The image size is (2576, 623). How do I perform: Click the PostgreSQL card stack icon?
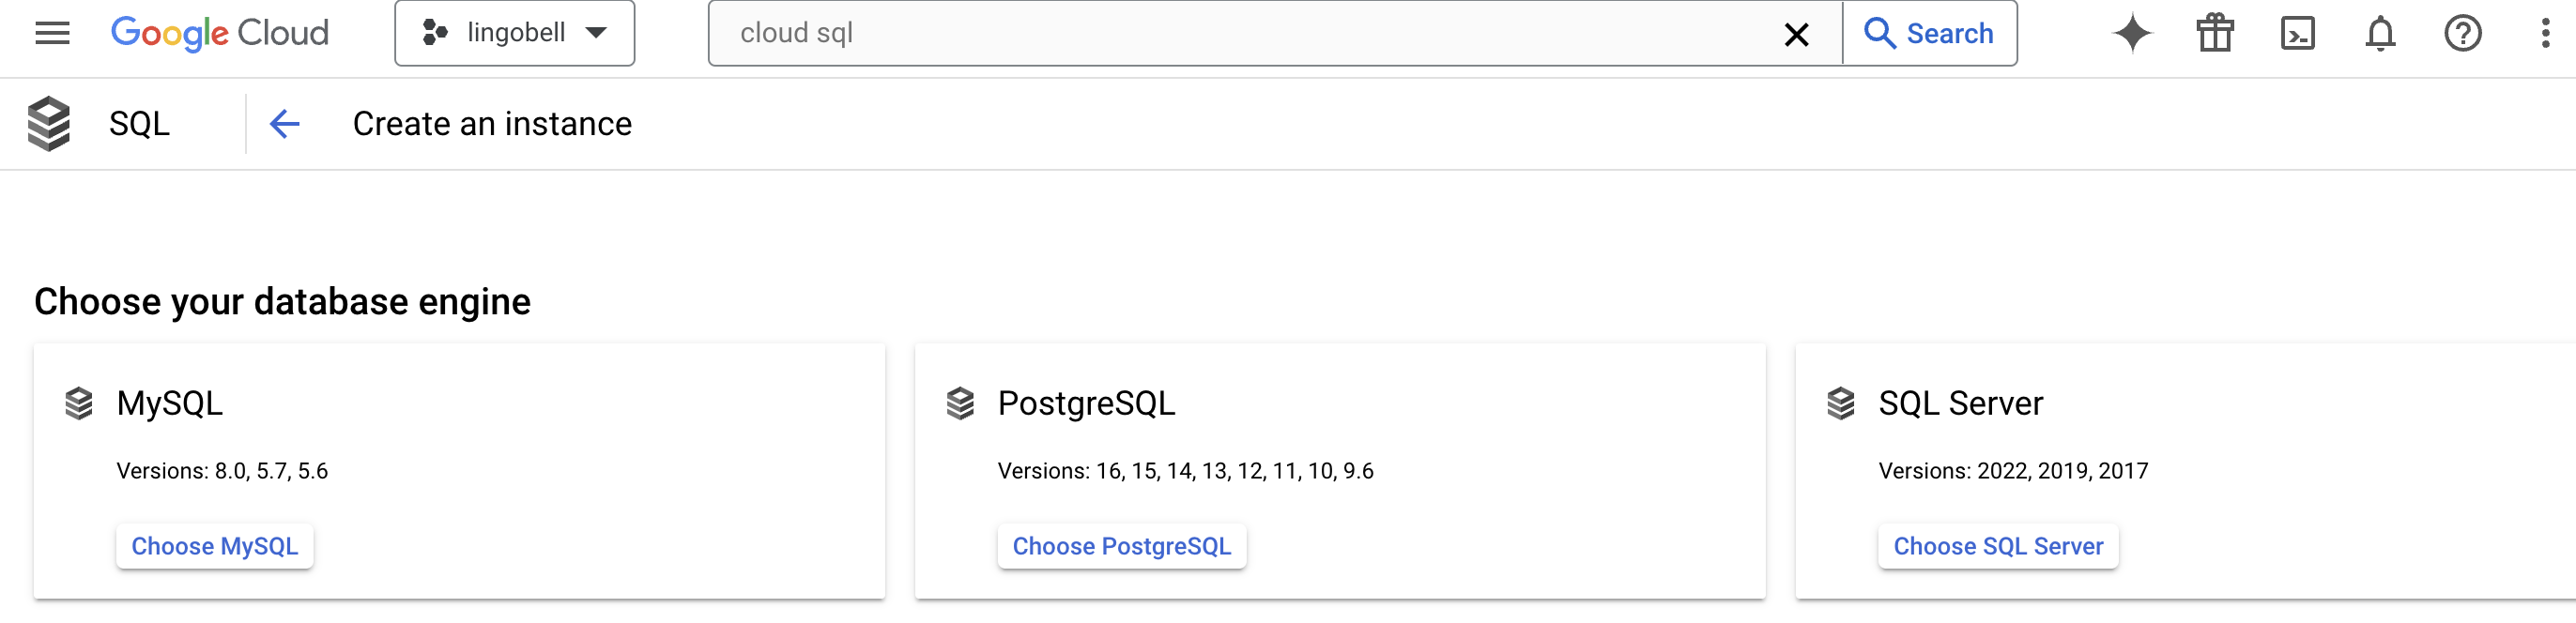point(959,403)
